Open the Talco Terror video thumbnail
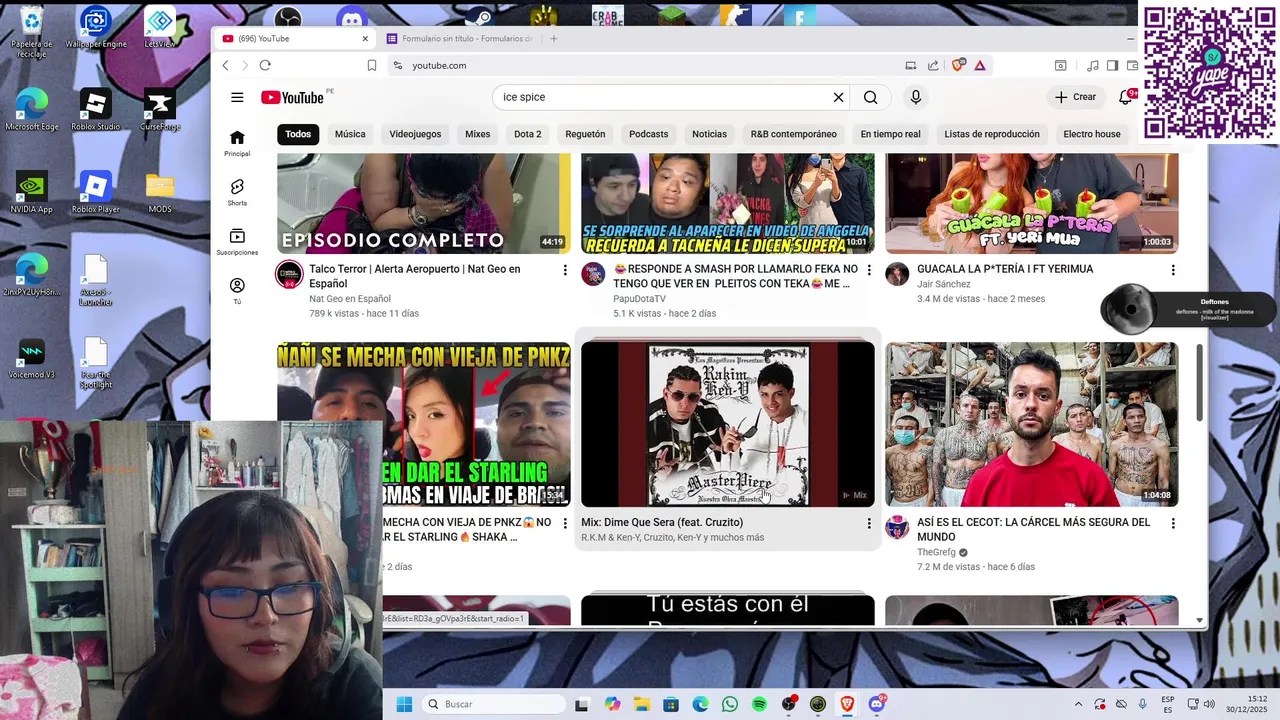Screen dimensions: 1280x720 424,203
